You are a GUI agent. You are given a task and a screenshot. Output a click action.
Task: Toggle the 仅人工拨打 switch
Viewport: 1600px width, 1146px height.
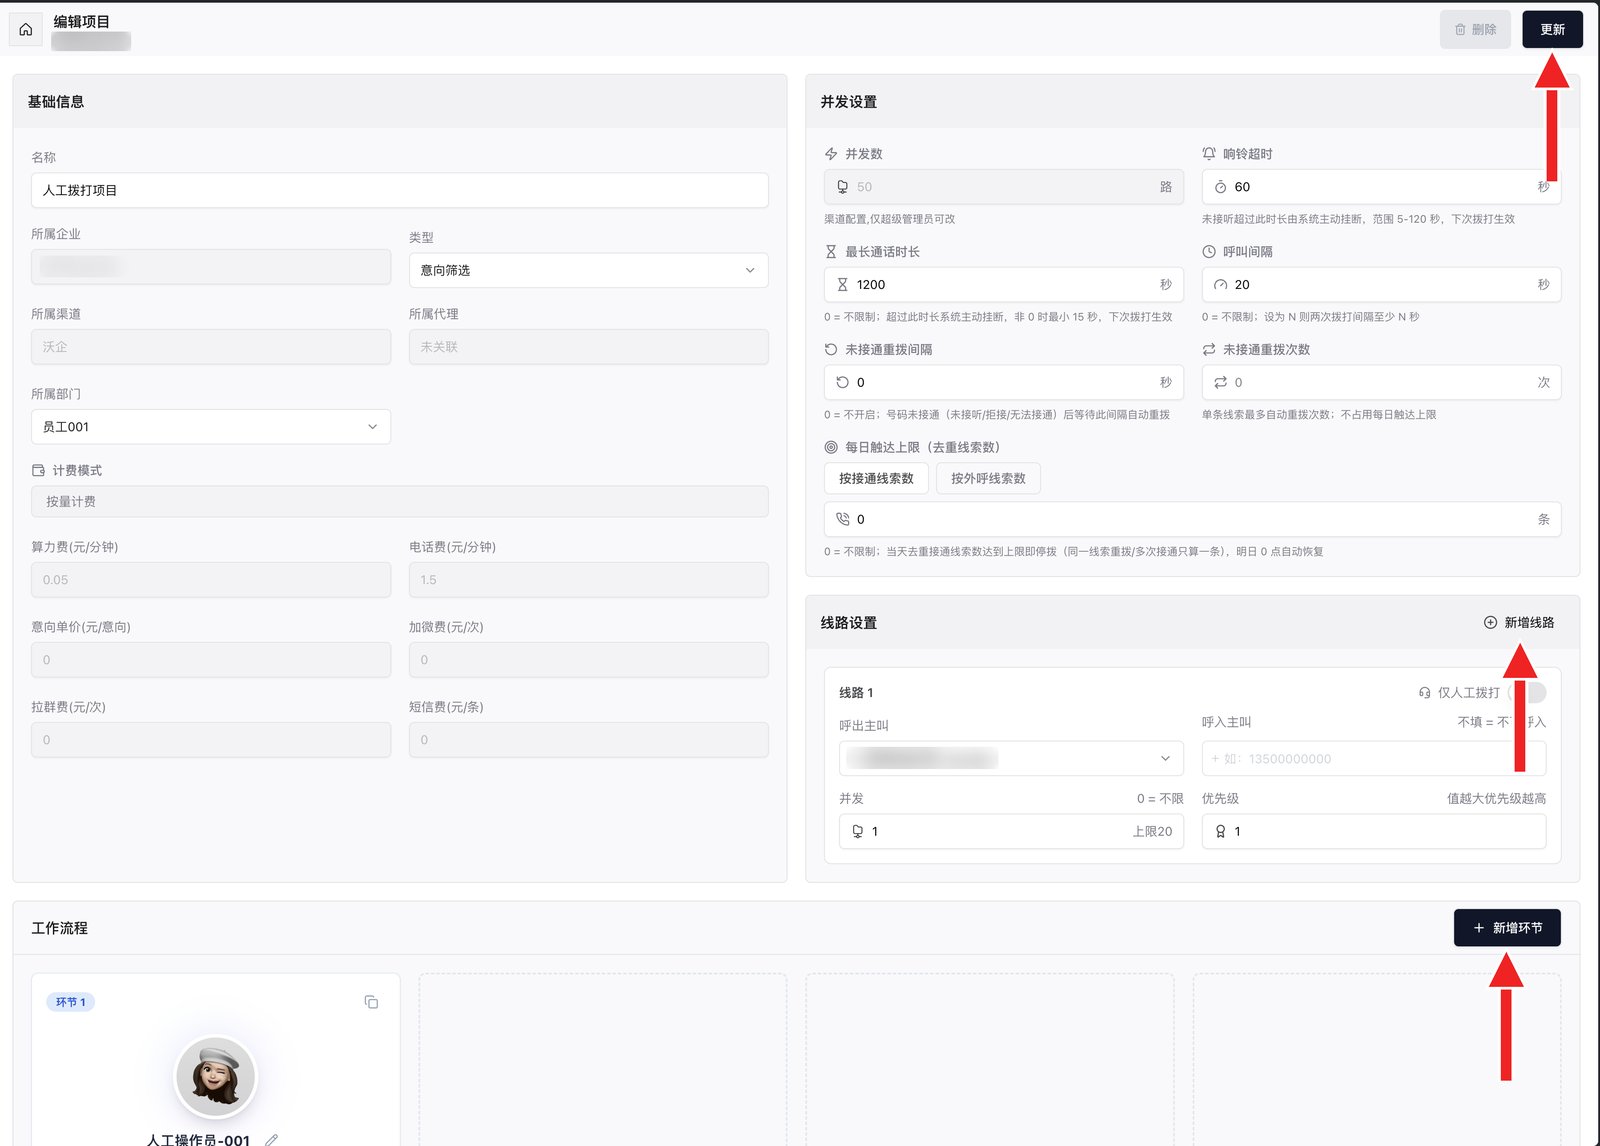1528,692
